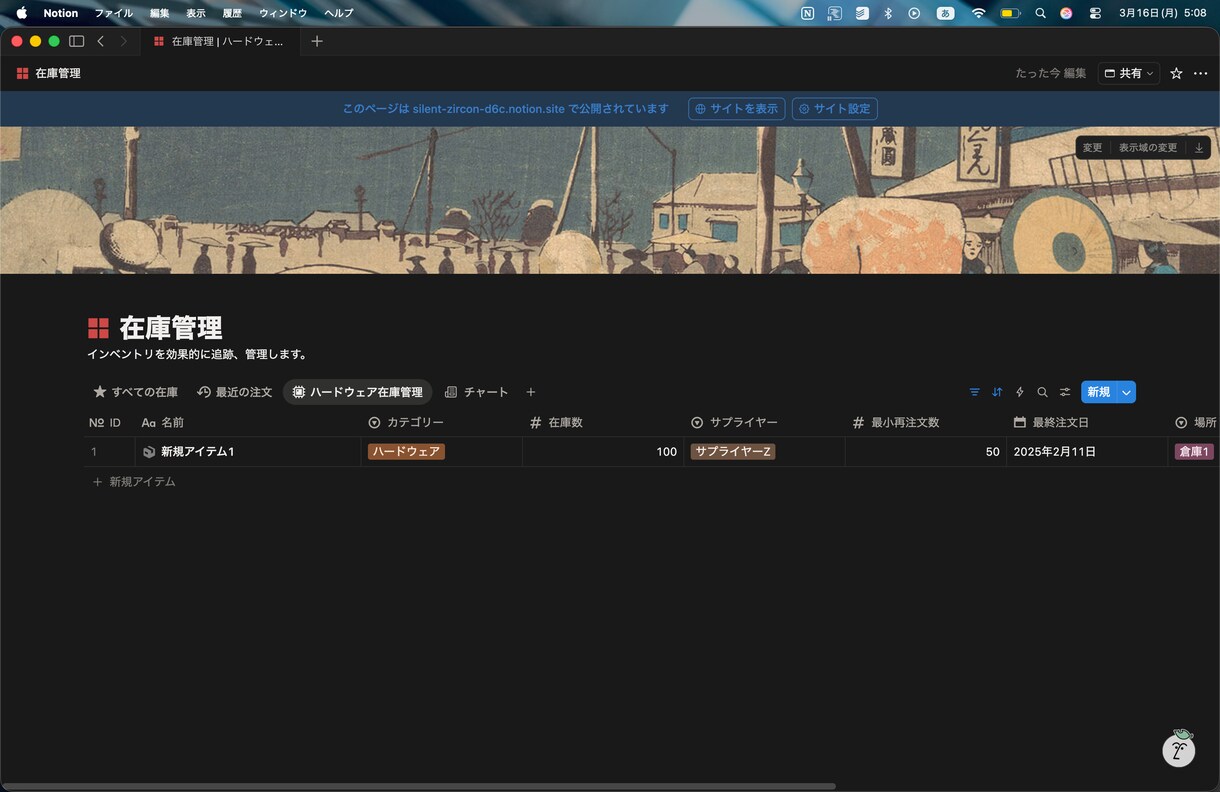The height and width of the screenshot is (792, 1220).
Task: Go back with the left arrow
Action: click(101, 41)
